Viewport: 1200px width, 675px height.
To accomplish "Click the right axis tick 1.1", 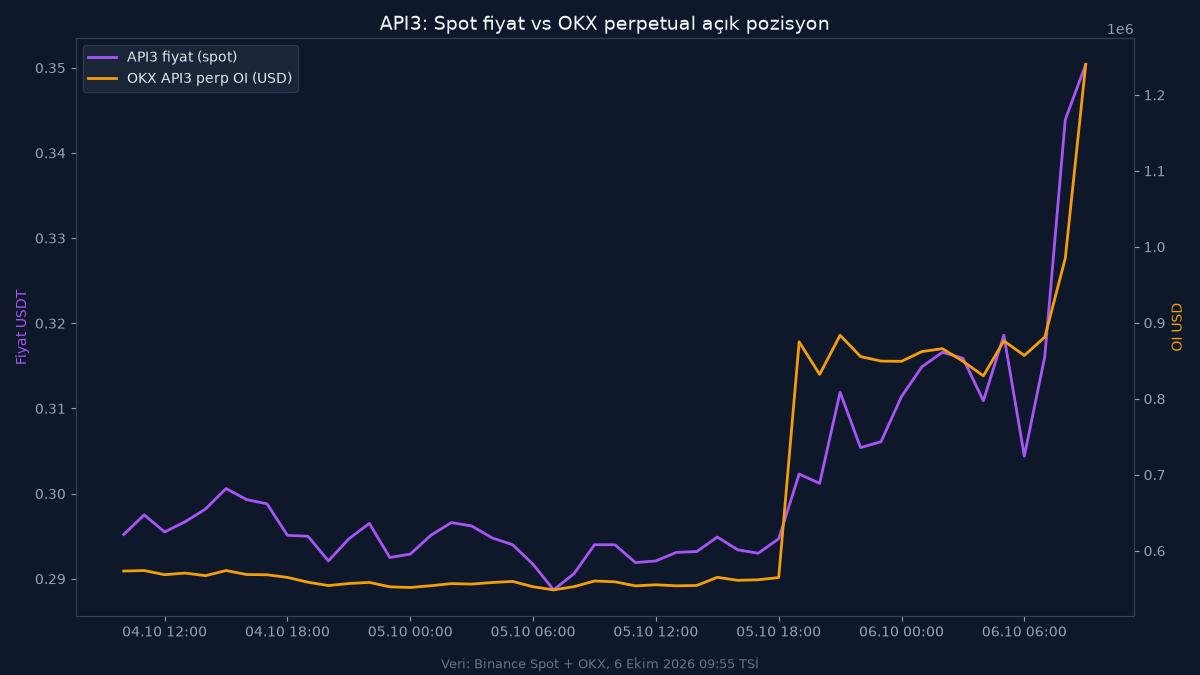I will (x=1154, y=171).
